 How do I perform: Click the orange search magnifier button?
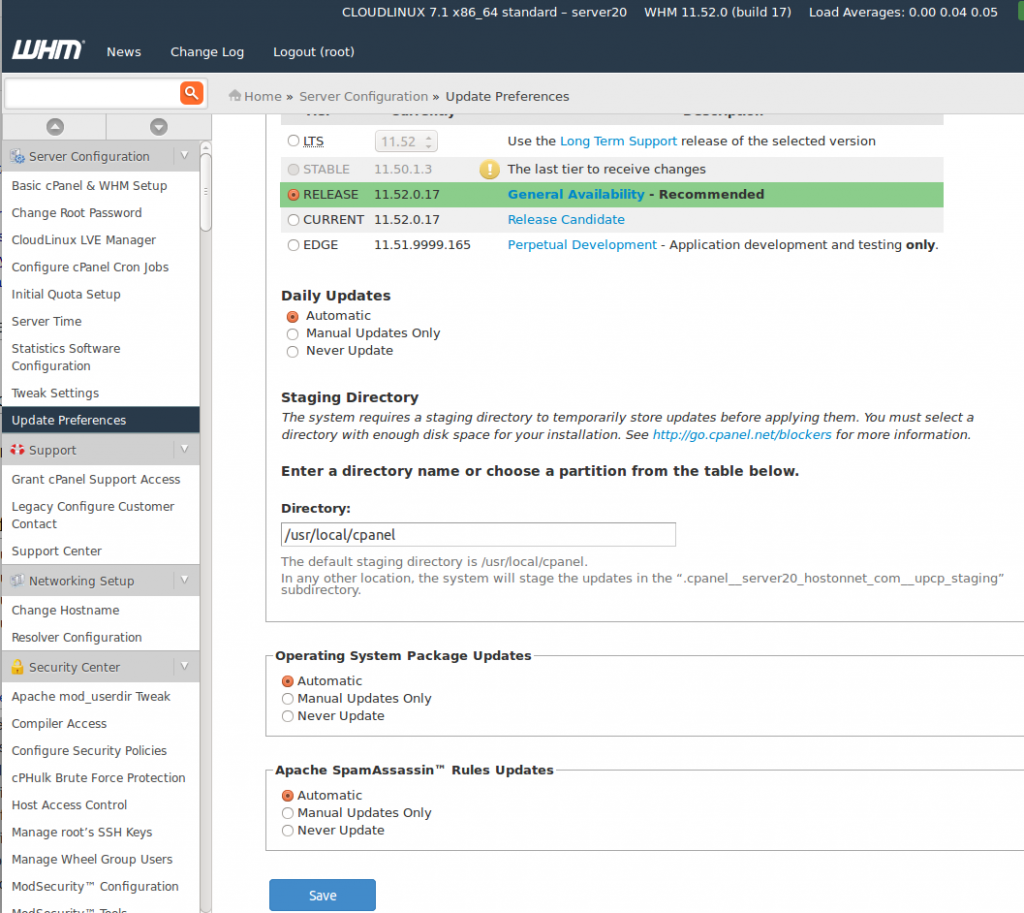[191, 93]
